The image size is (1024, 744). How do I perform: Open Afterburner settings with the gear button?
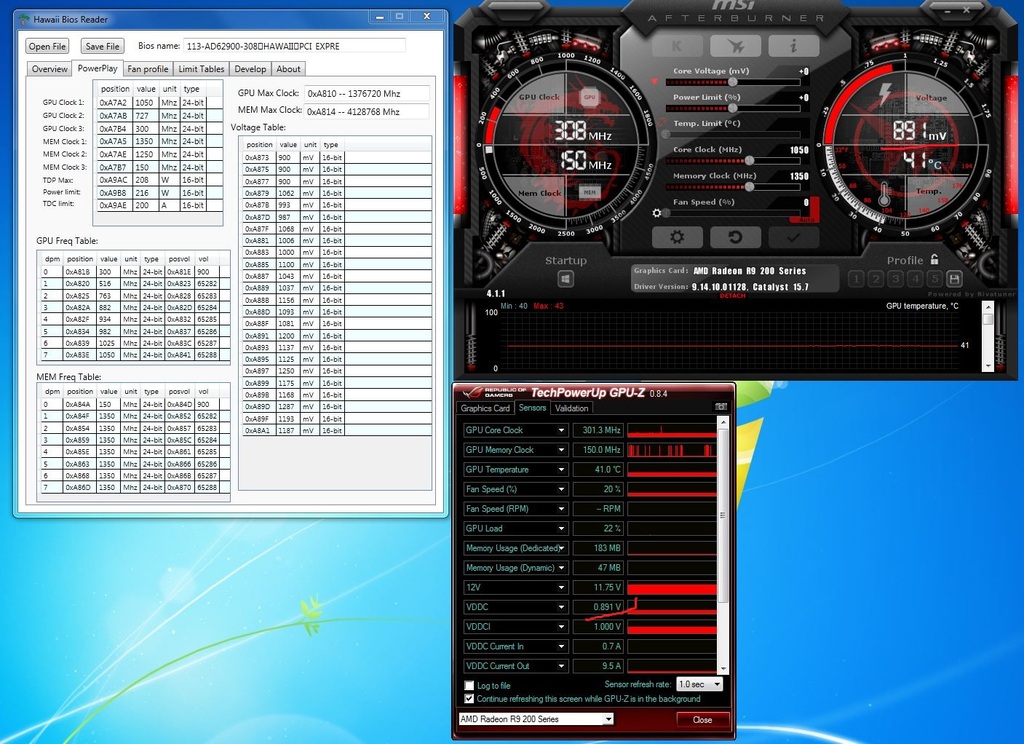[677, 237]
